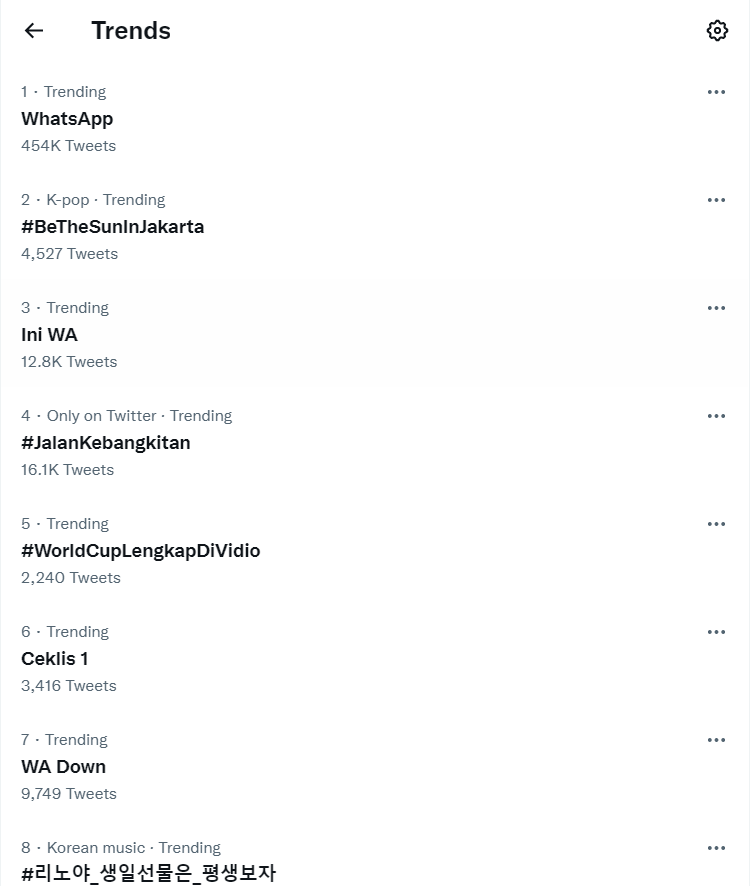This screenshot has height=886, width=750.
Task: Open more options for WA Down trend
Action: click(x=716, y=740)
